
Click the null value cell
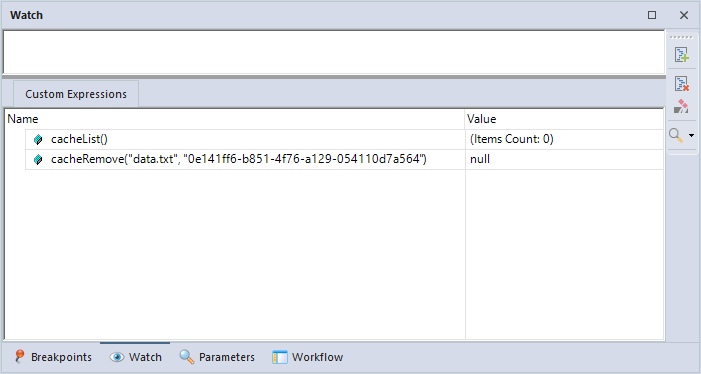pyautogui.click(x=564, y=159)
